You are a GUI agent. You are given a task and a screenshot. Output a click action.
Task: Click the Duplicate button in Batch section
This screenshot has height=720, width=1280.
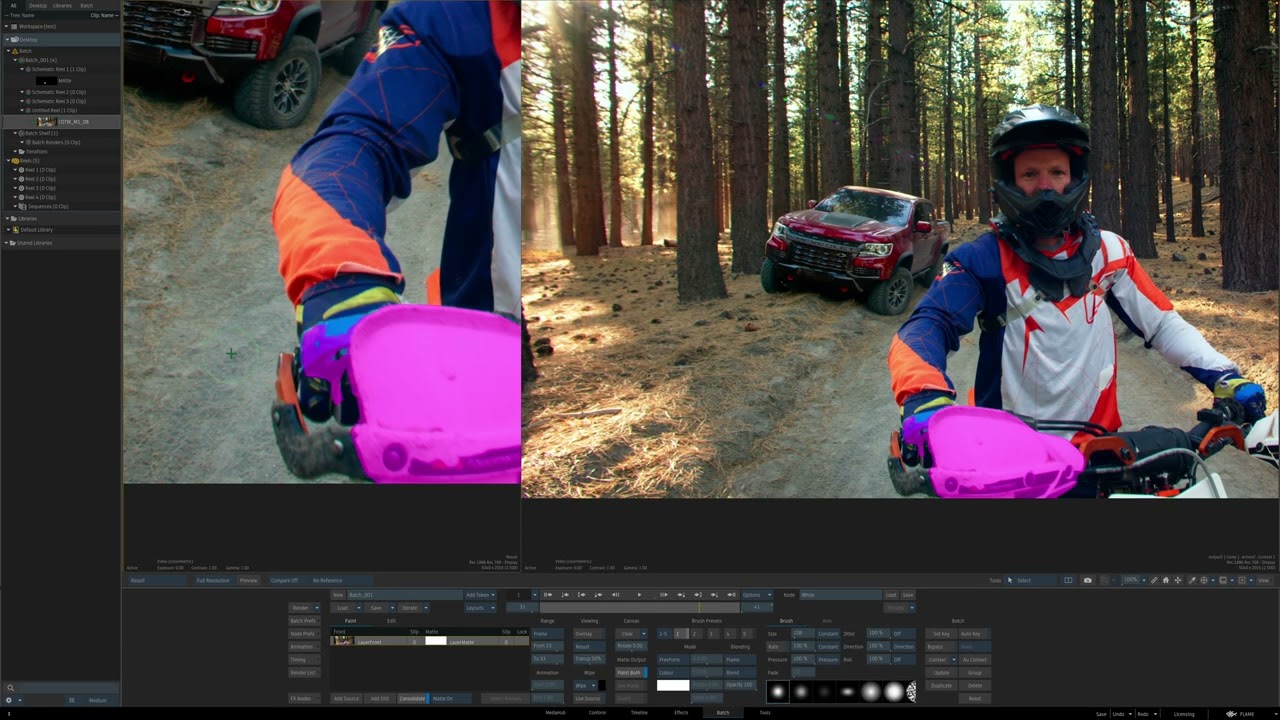pos(942,685)
